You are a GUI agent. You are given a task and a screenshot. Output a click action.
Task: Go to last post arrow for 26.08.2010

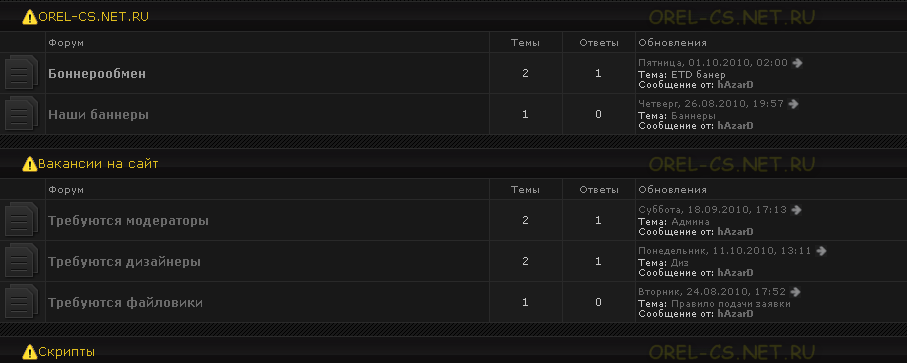[x=793, y=104]
